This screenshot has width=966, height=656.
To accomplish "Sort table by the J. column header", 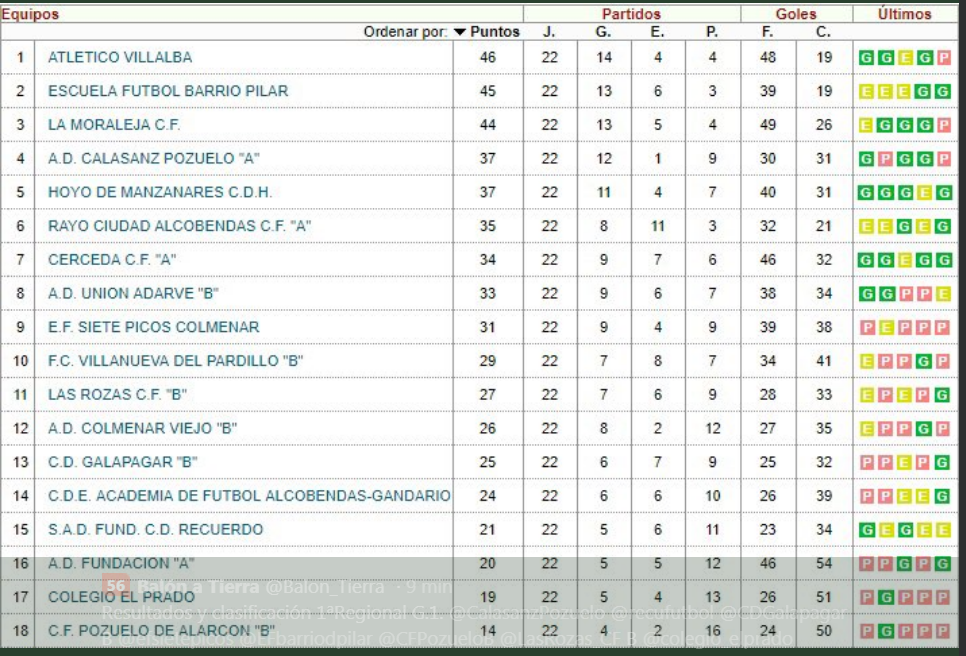I will [549, 32].
